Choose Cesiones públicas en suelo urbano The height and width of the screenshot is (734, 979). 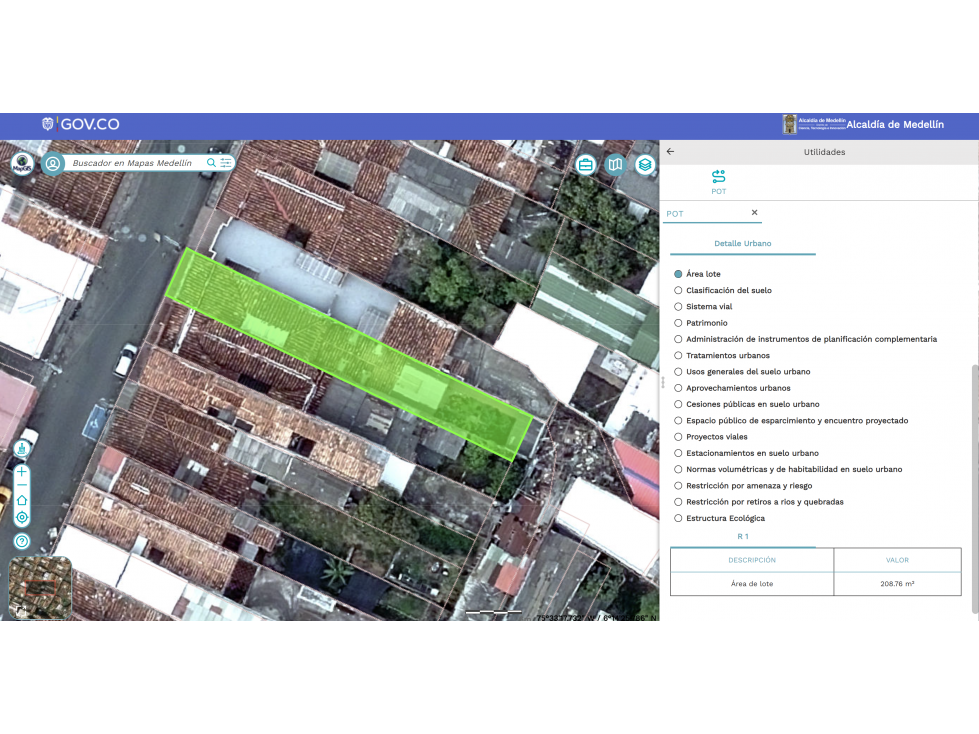678,404
